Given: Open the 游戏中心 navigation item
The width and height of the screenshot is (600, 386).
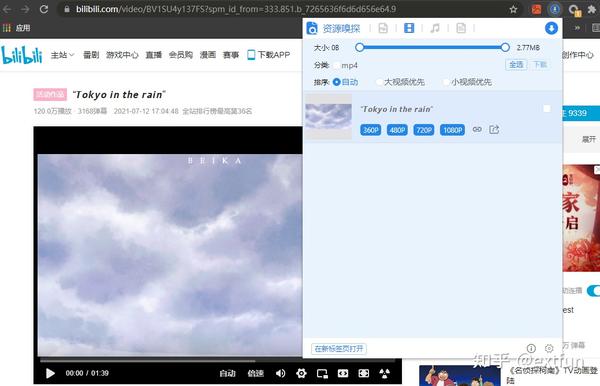Looking at the screenshot, I should tap(122, 55).
